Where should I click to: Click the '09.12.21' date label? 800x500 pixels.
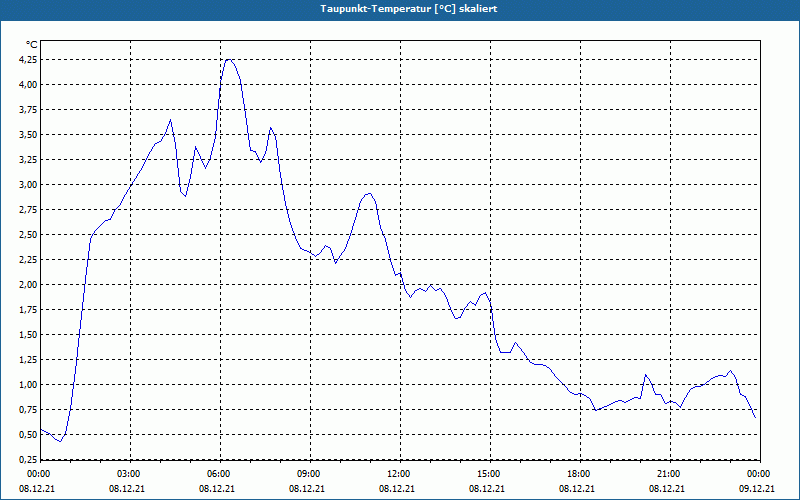pos(757,489)
